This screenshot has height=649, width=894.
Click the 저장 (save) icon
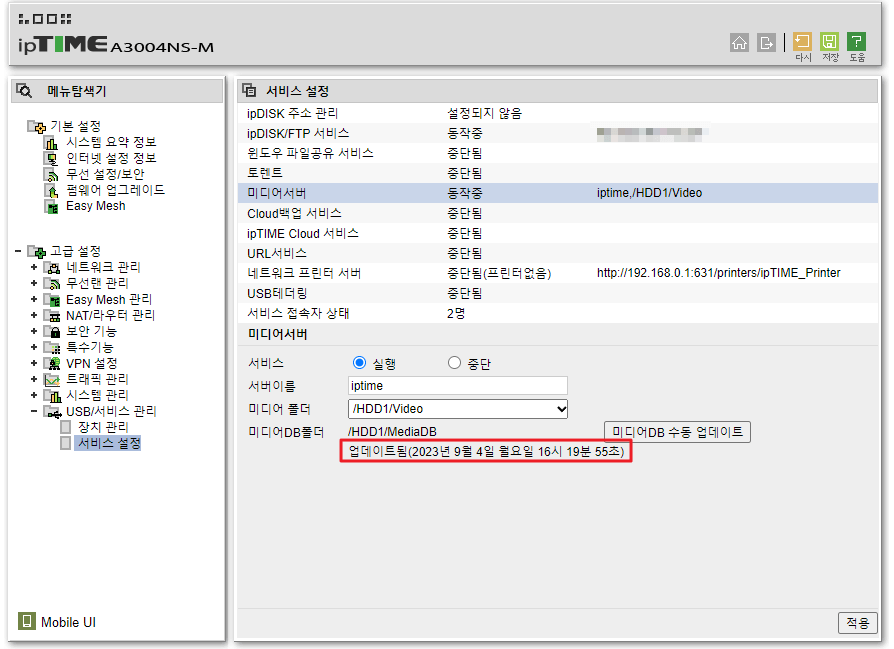point(830,40)
